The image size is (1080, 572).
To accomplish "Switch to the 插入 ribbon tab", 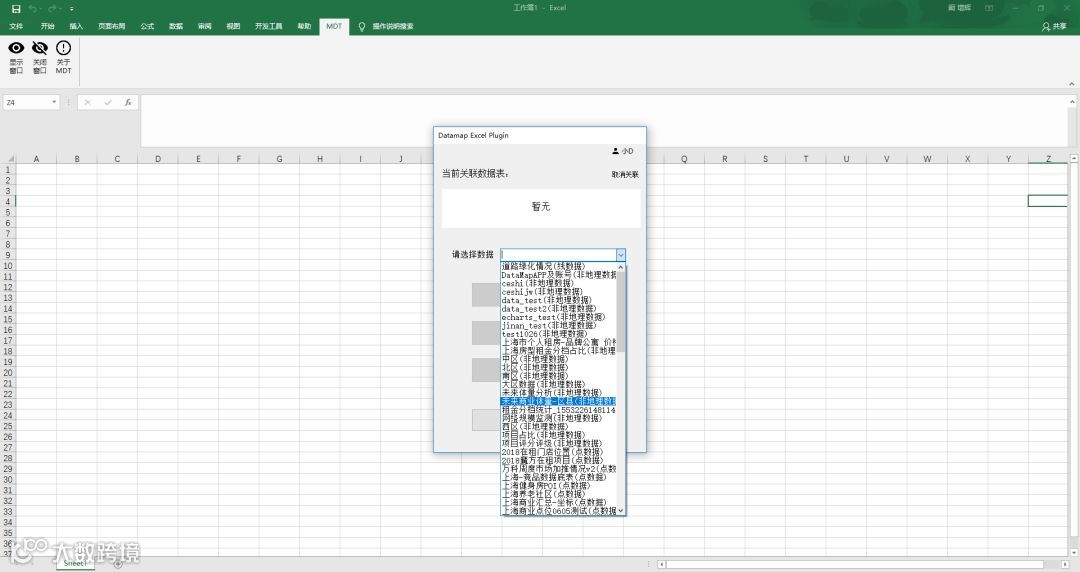I will point(76,26).
